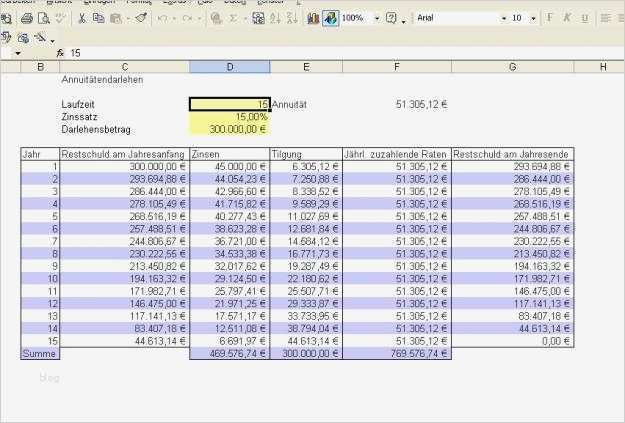Select Zinsen cell 6.691,97 €
This screenshot has height=423, width=625.
230,341
